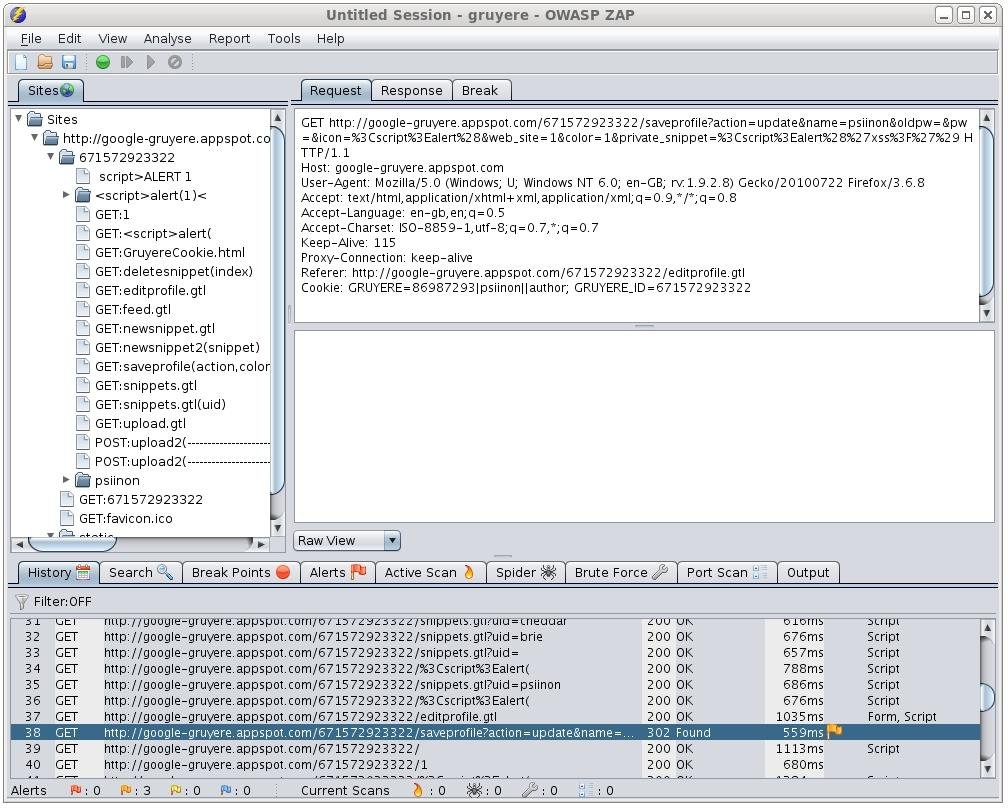Viewport: 1008px width, 808px height.
Task: Click the New Session toolbar icon
Action: [21, 62]
